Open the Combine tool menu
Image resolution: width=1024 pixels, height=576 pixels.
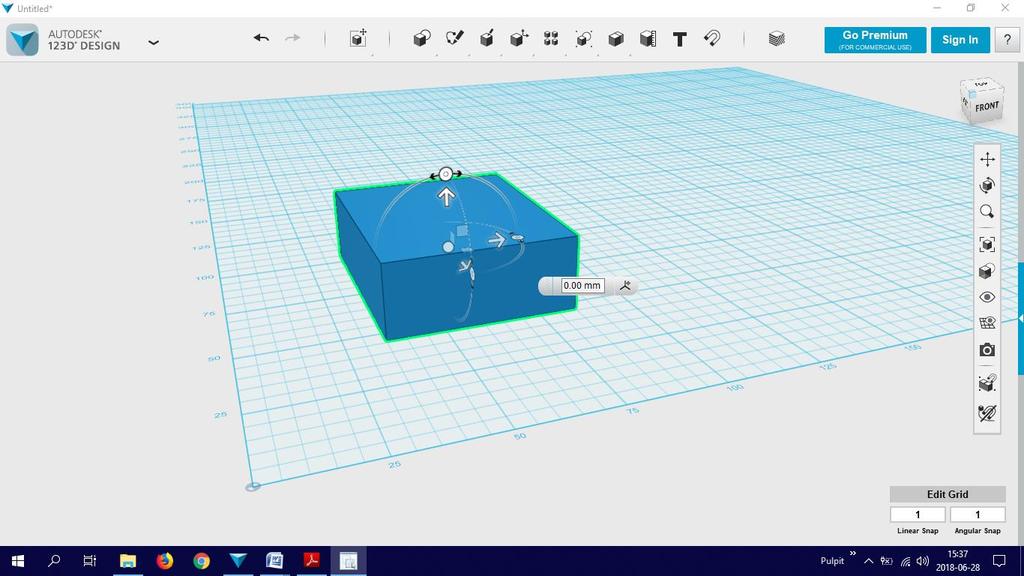[x=615, y=39]
